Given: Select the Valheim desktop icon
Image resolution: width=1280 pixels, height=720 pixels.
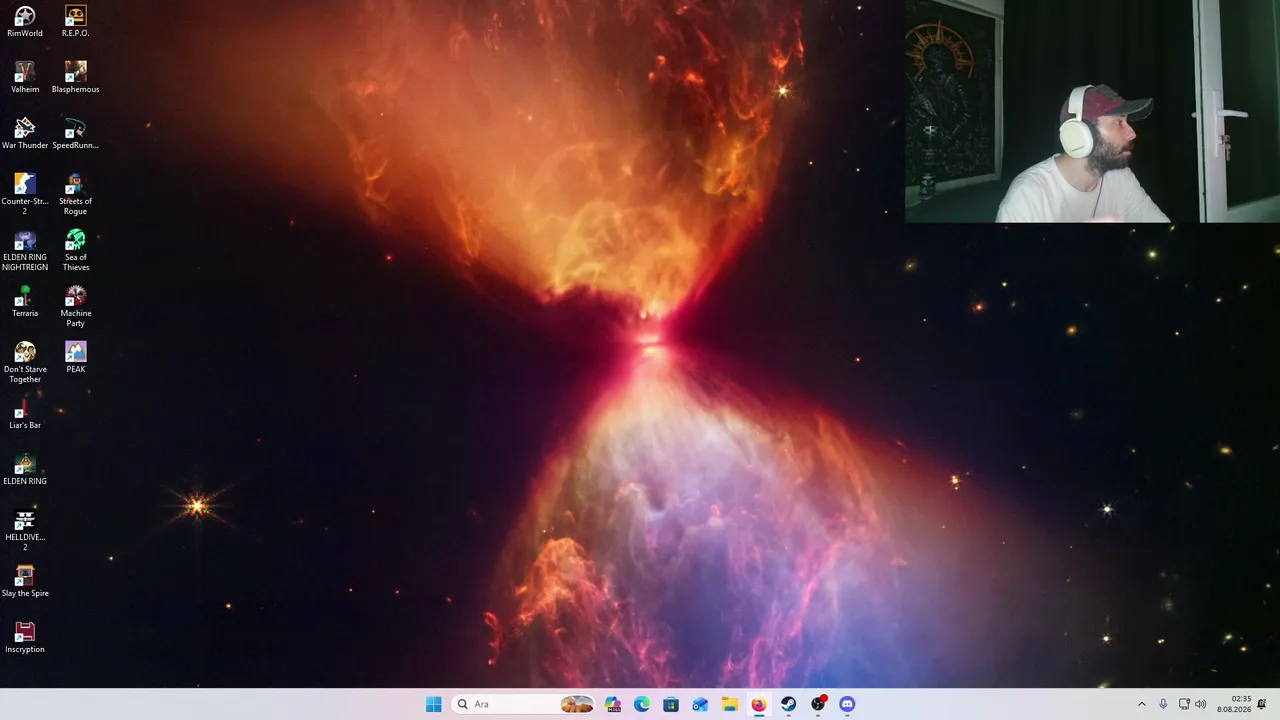Looking at the screenshot, I should [x=25, y=77].
